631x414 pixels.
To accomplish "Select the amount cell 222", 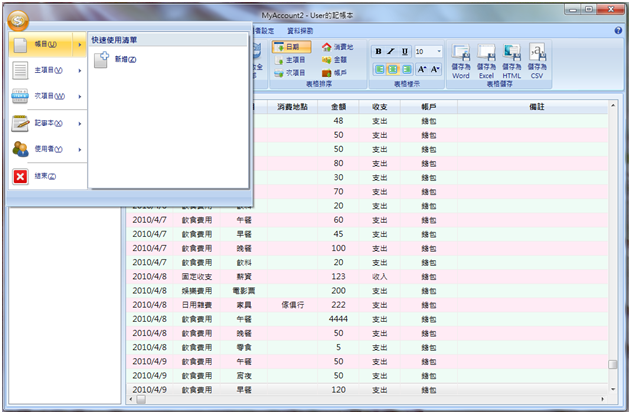I will click(x=338, y=305).
